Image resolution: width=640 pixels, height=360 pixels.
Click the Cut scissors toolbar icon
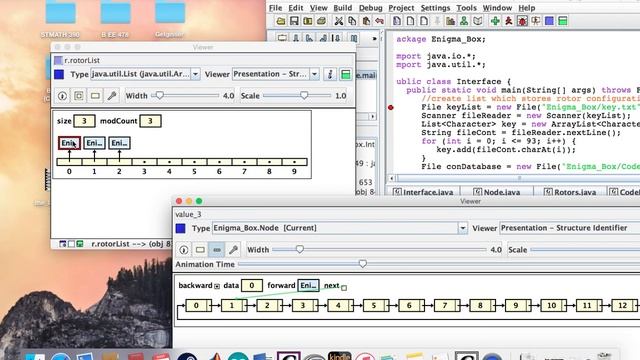[338, 21]
